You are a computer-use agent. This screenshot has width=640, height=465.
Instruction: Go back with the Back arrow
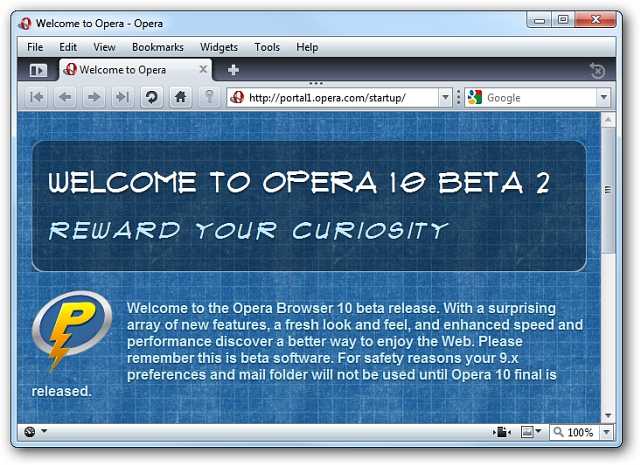tap(65, 97)
